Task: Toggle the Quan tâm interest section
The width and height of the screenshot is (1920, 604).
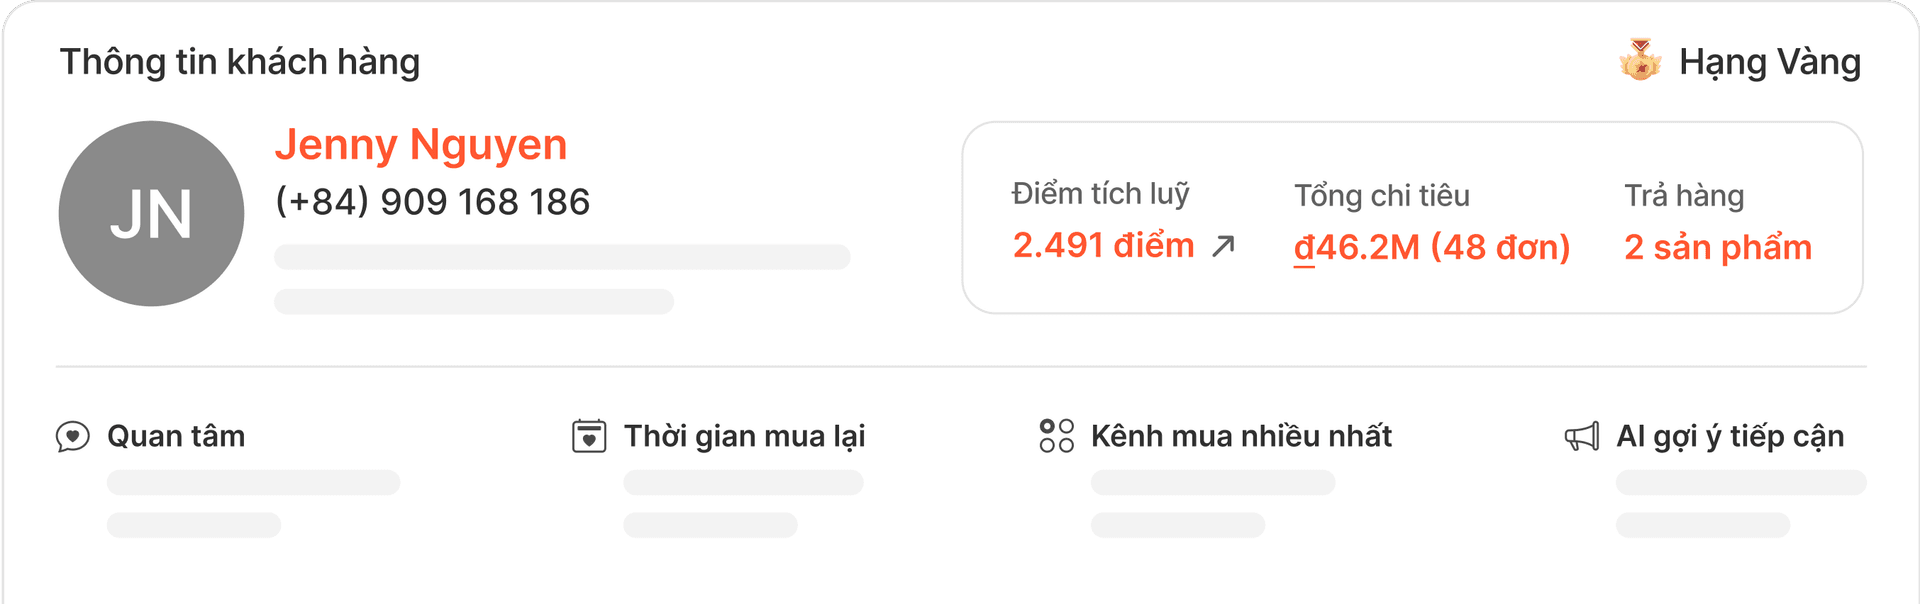Action: 176,436
